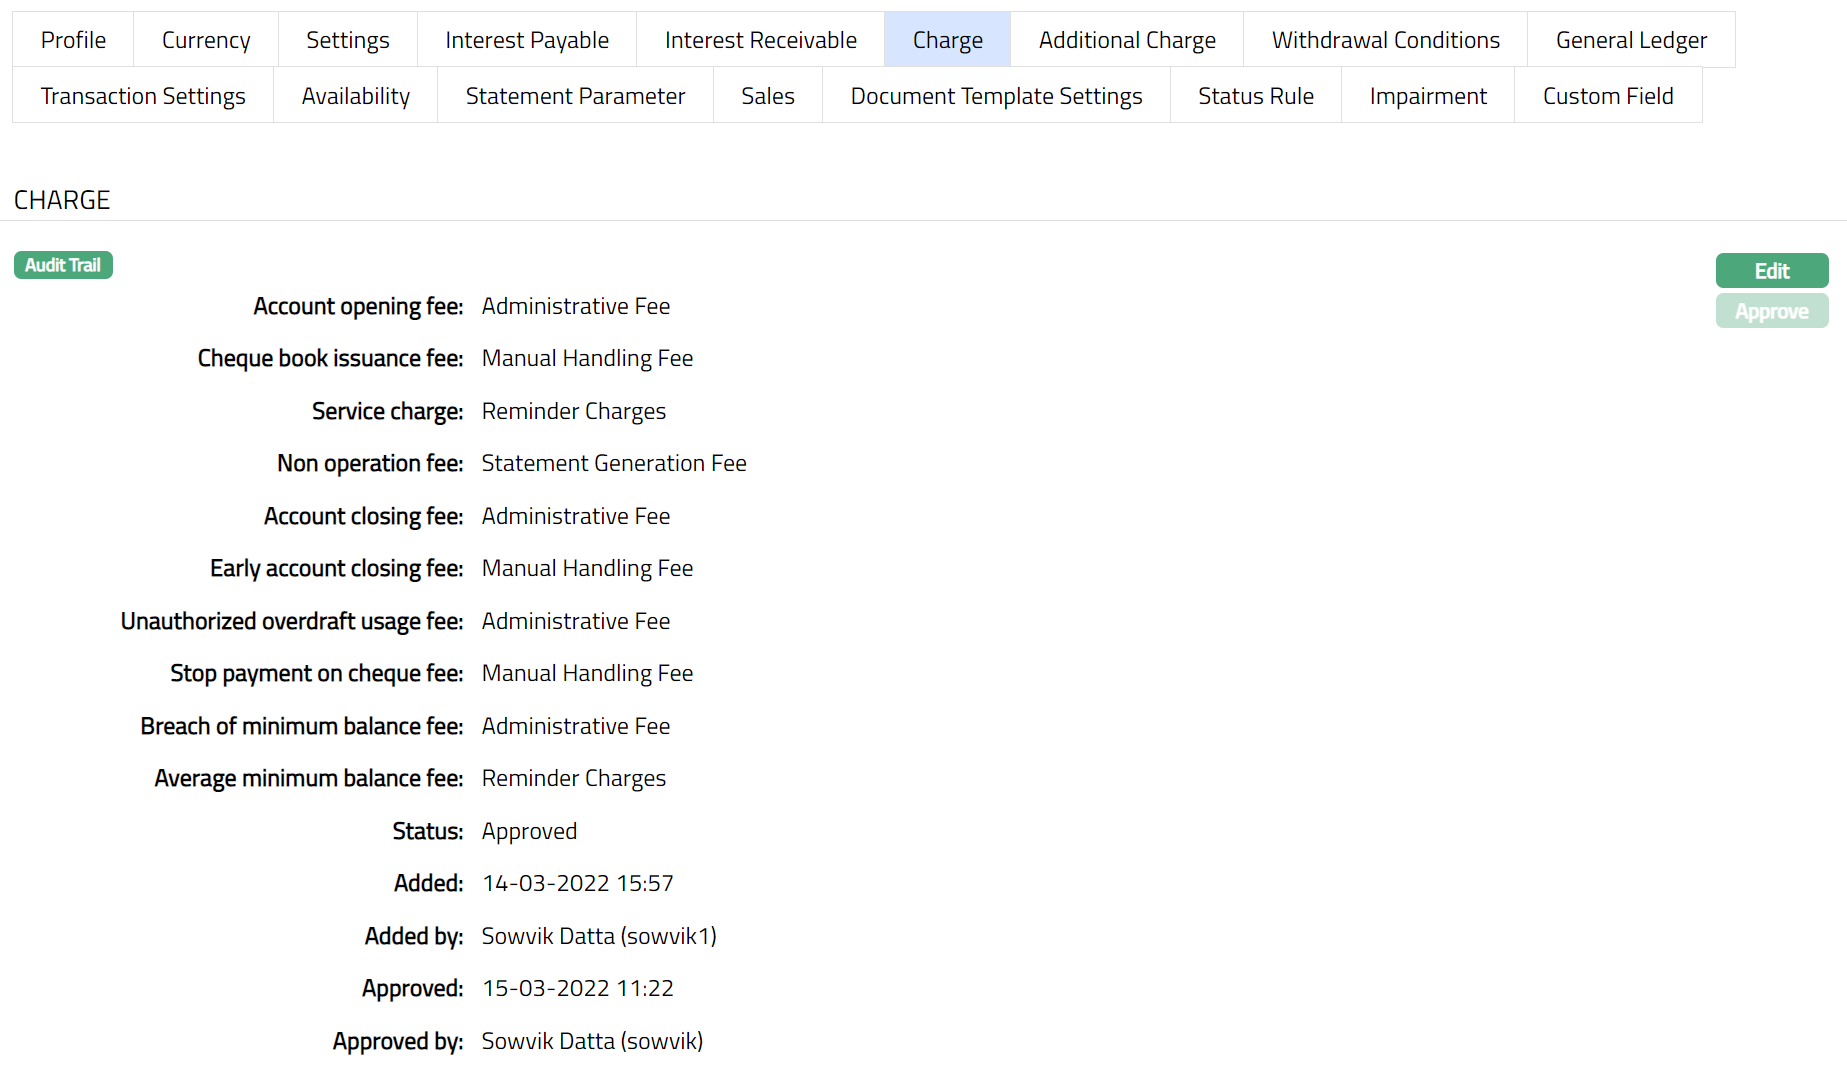
Task: Click the active Charge tab
Action: pyautogui.click(x=947, y=40)
